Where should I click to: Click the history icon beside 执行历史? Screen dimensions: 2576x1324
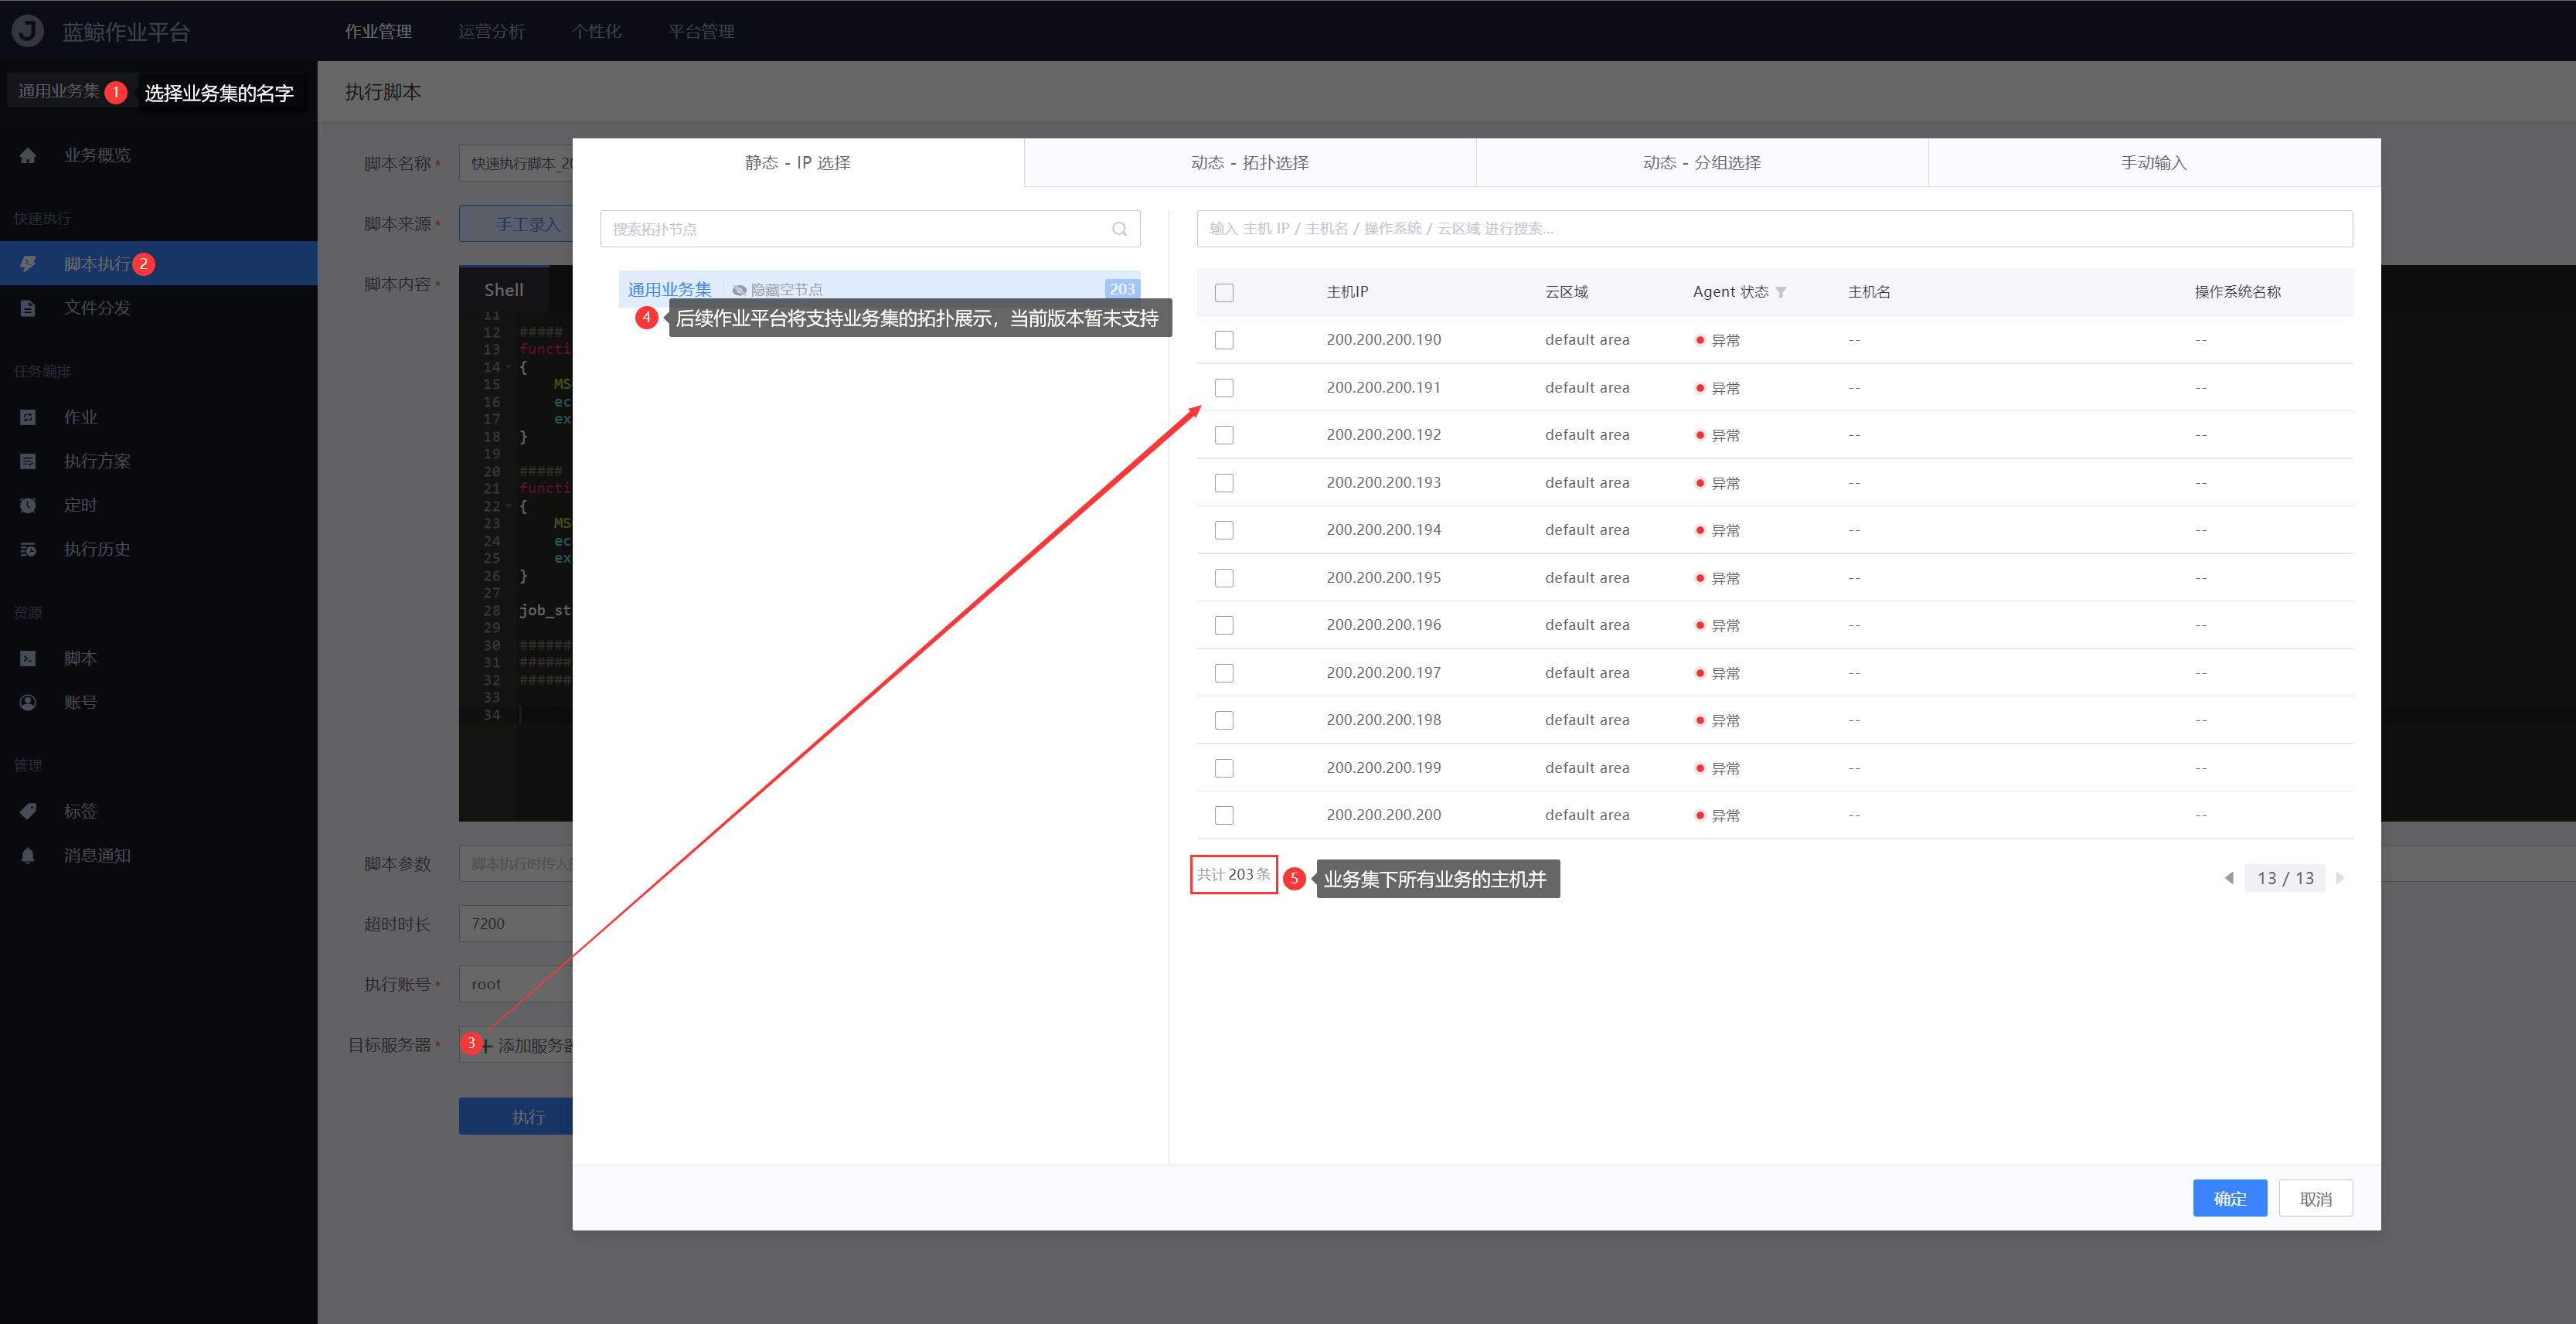[x=28, y=549]
